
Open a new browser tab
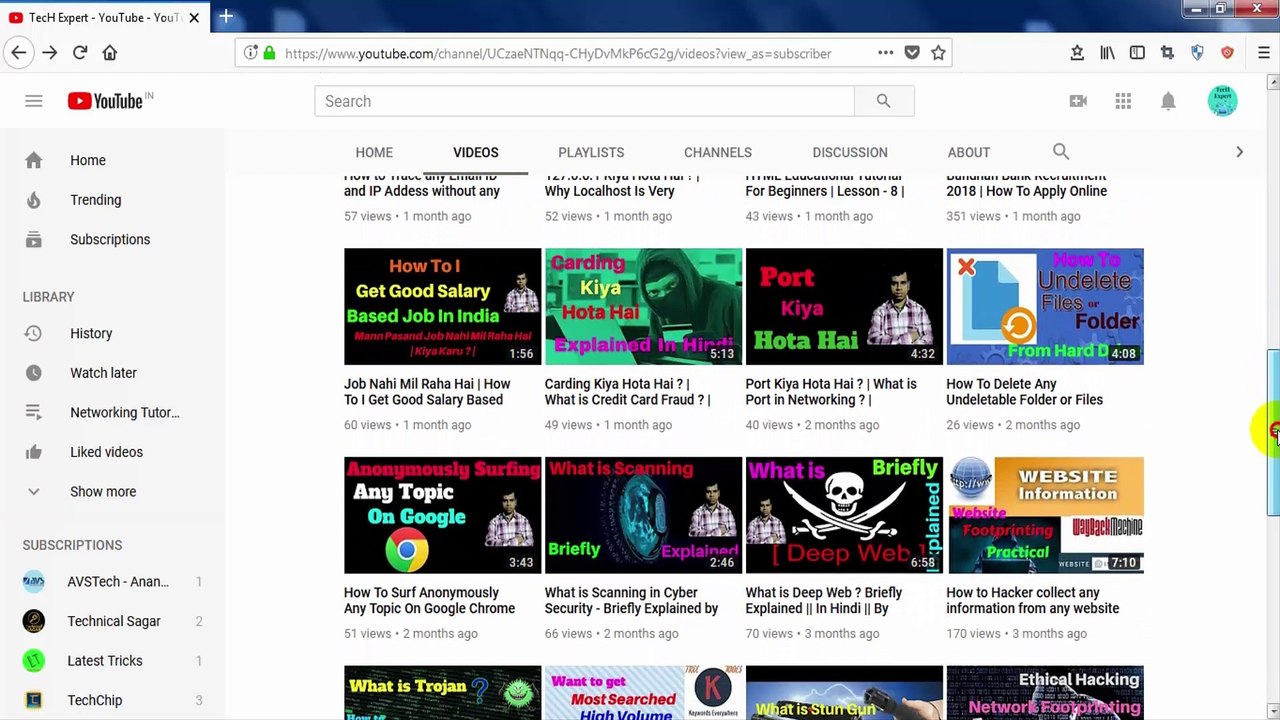226,16
